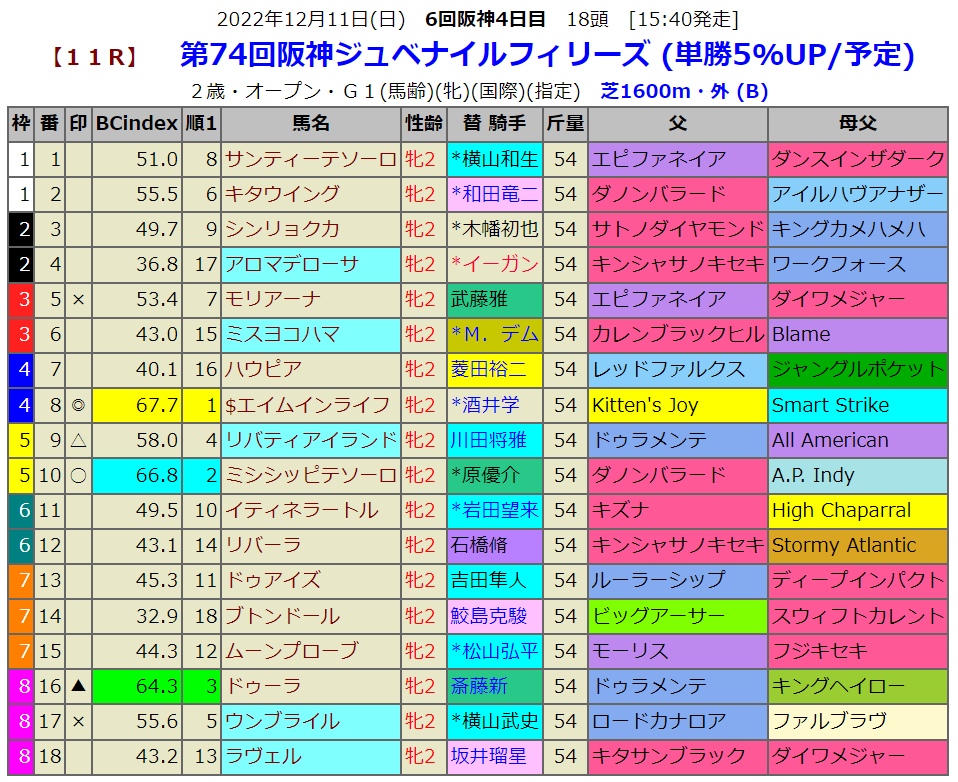The width and height of the screenshot is (958, 782).
Task: Click jockey 川田将雅
Action: (x=494, y=440)
